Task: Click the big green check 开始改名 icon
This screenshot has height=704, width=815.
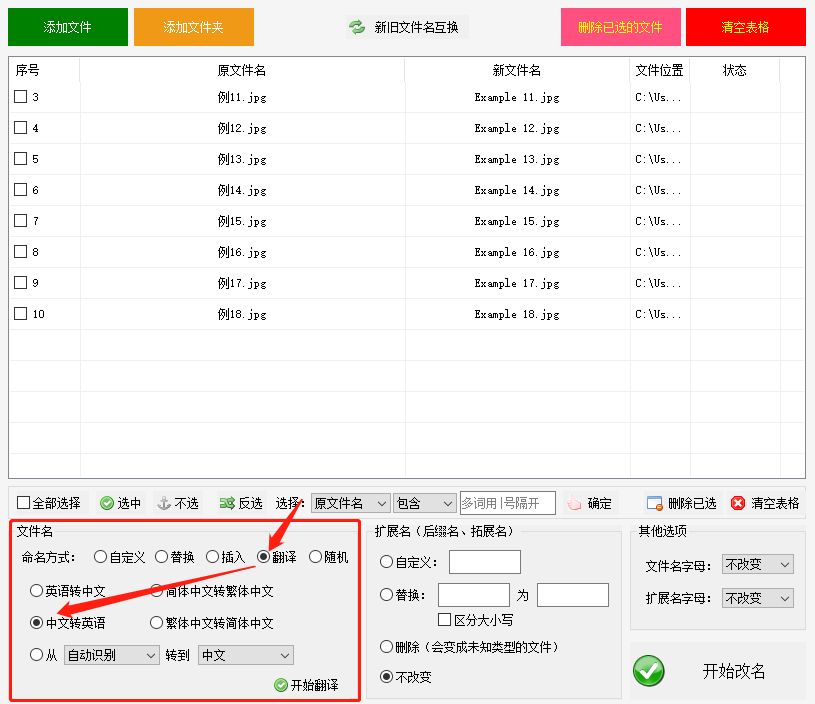Action: 649,671
